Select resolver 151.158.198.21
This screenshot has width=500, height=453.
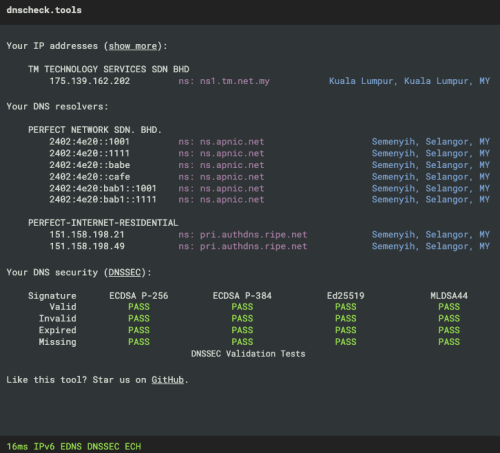click(87, 235)
